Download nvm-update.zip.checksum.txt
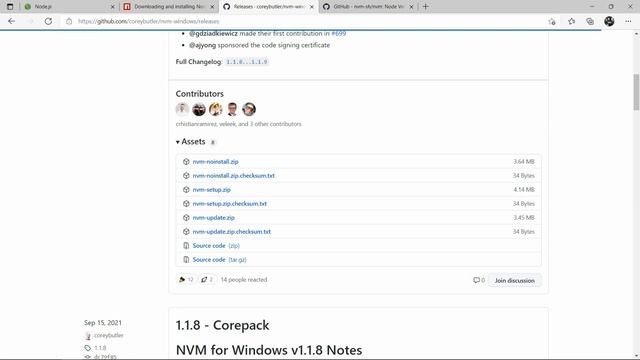 [231, 231]
